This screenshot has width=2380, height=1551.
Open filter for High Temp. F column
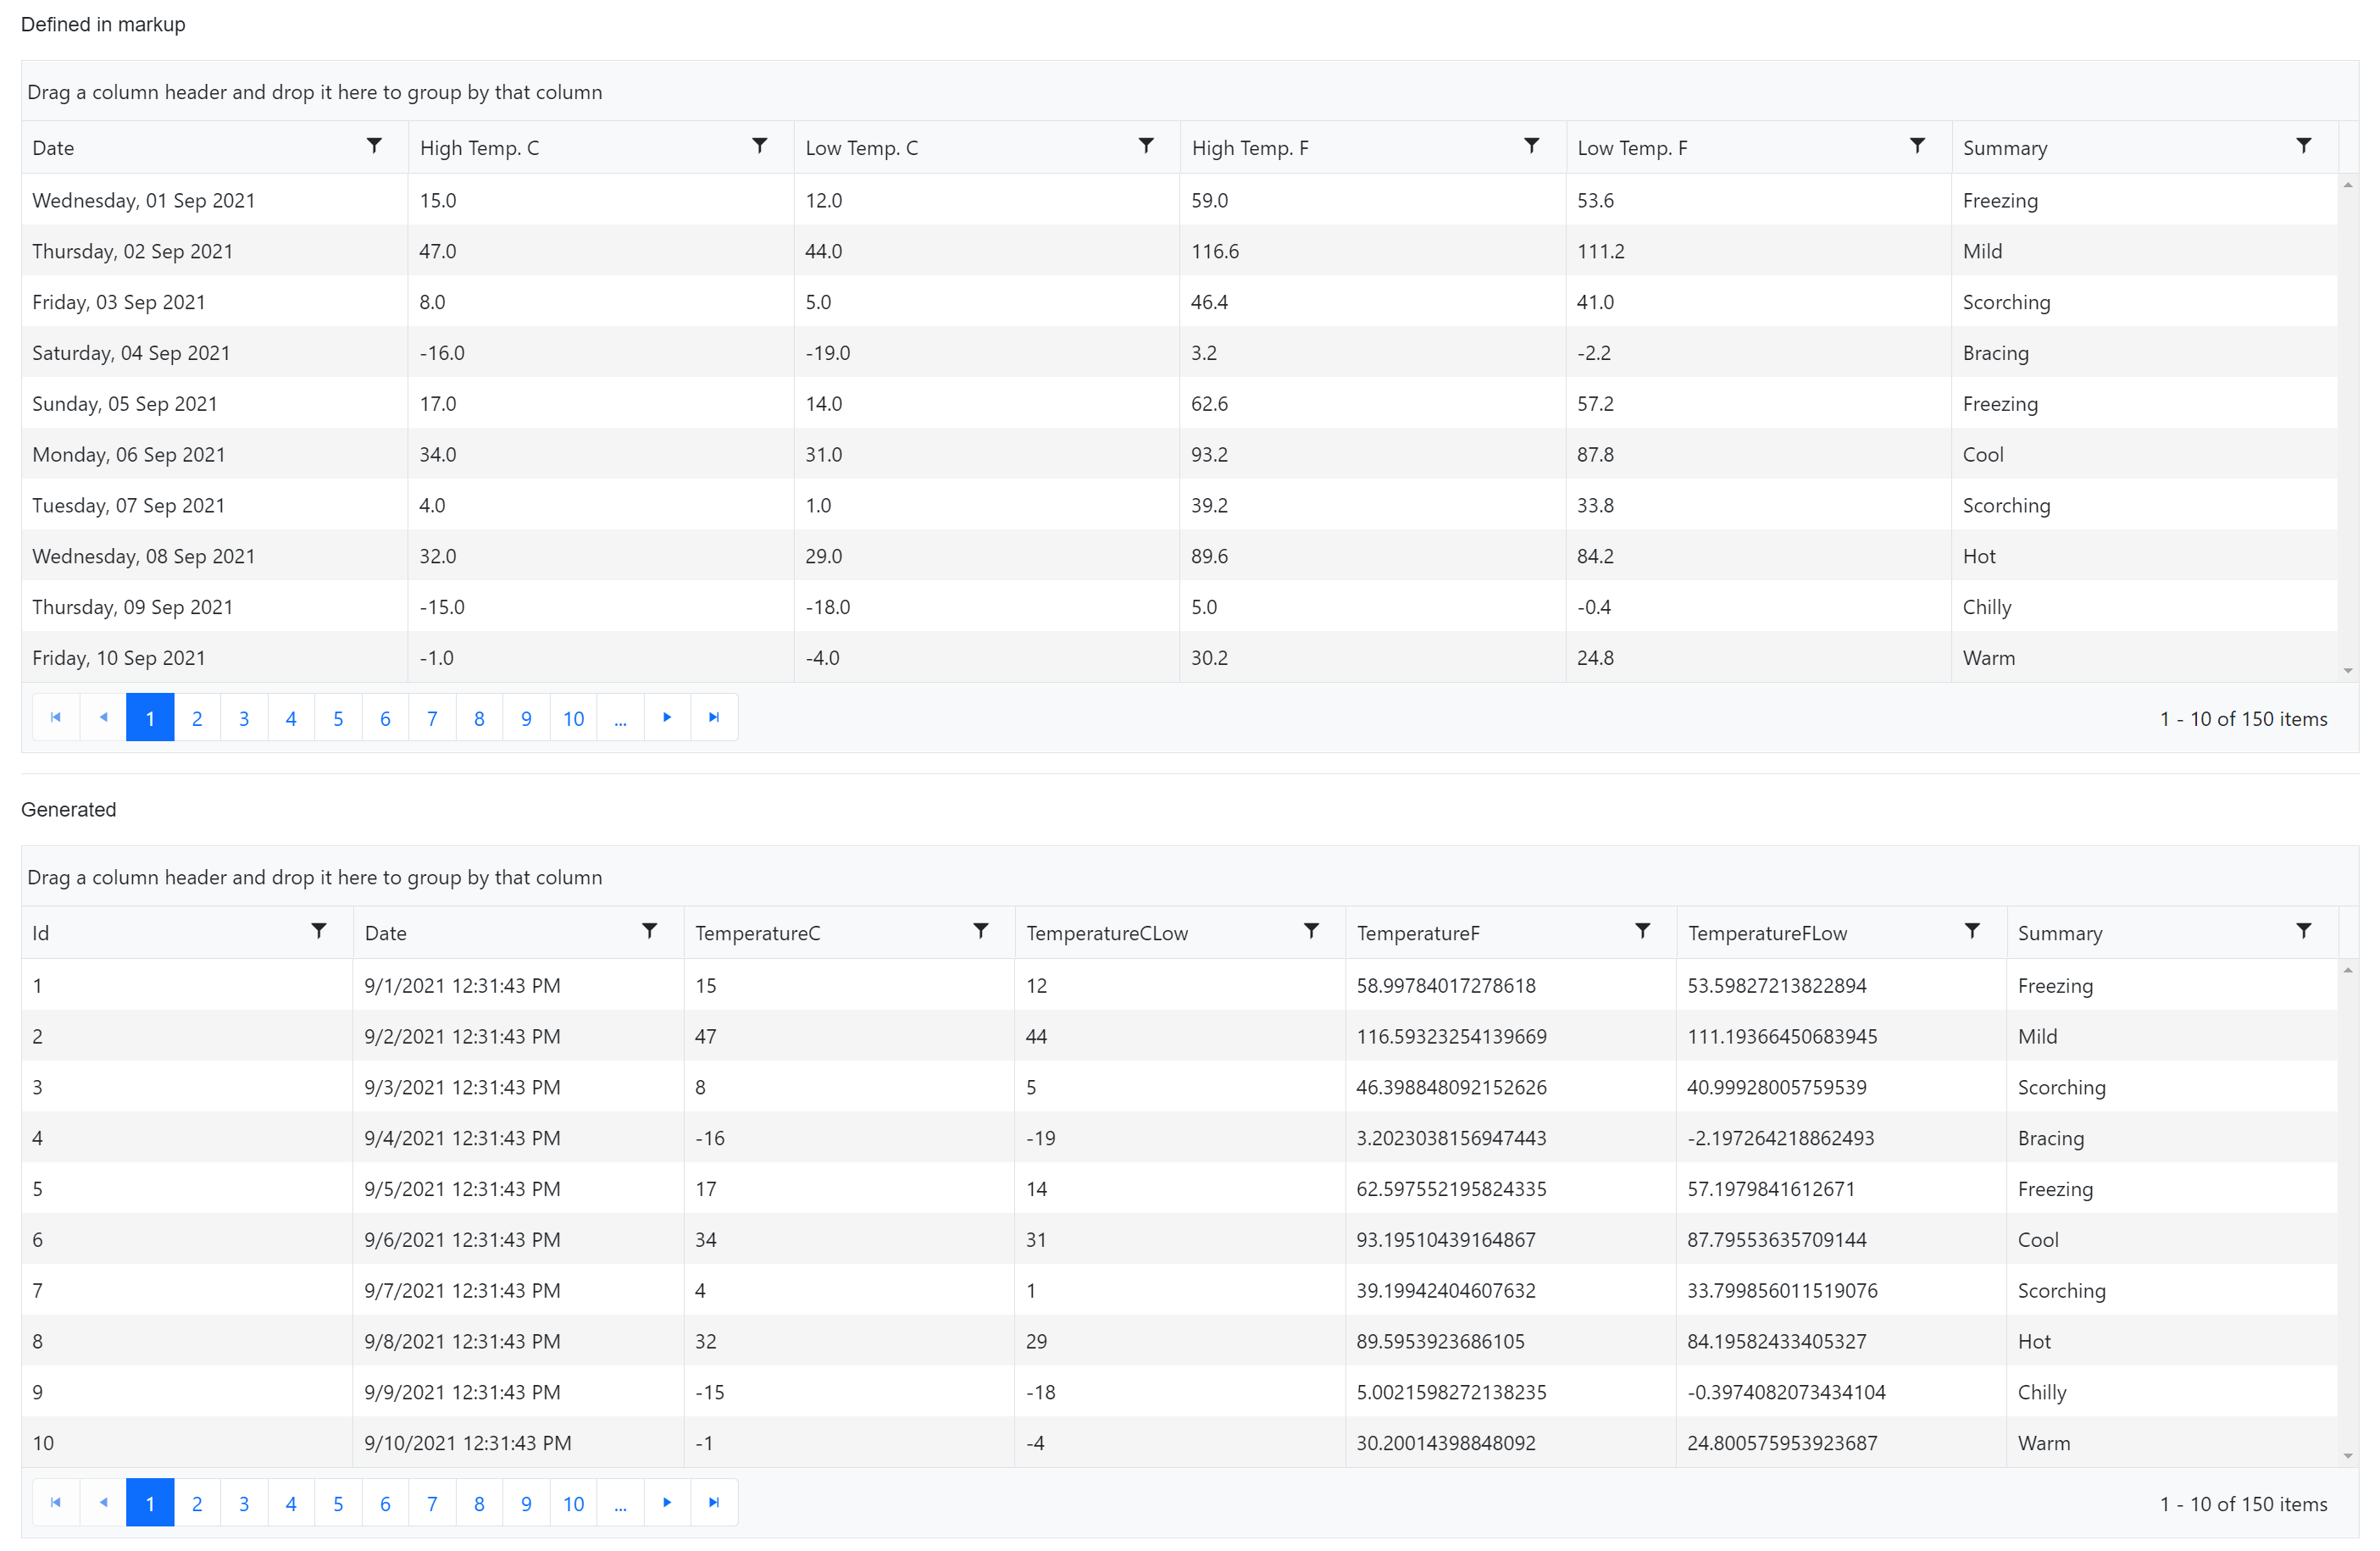1531,147
